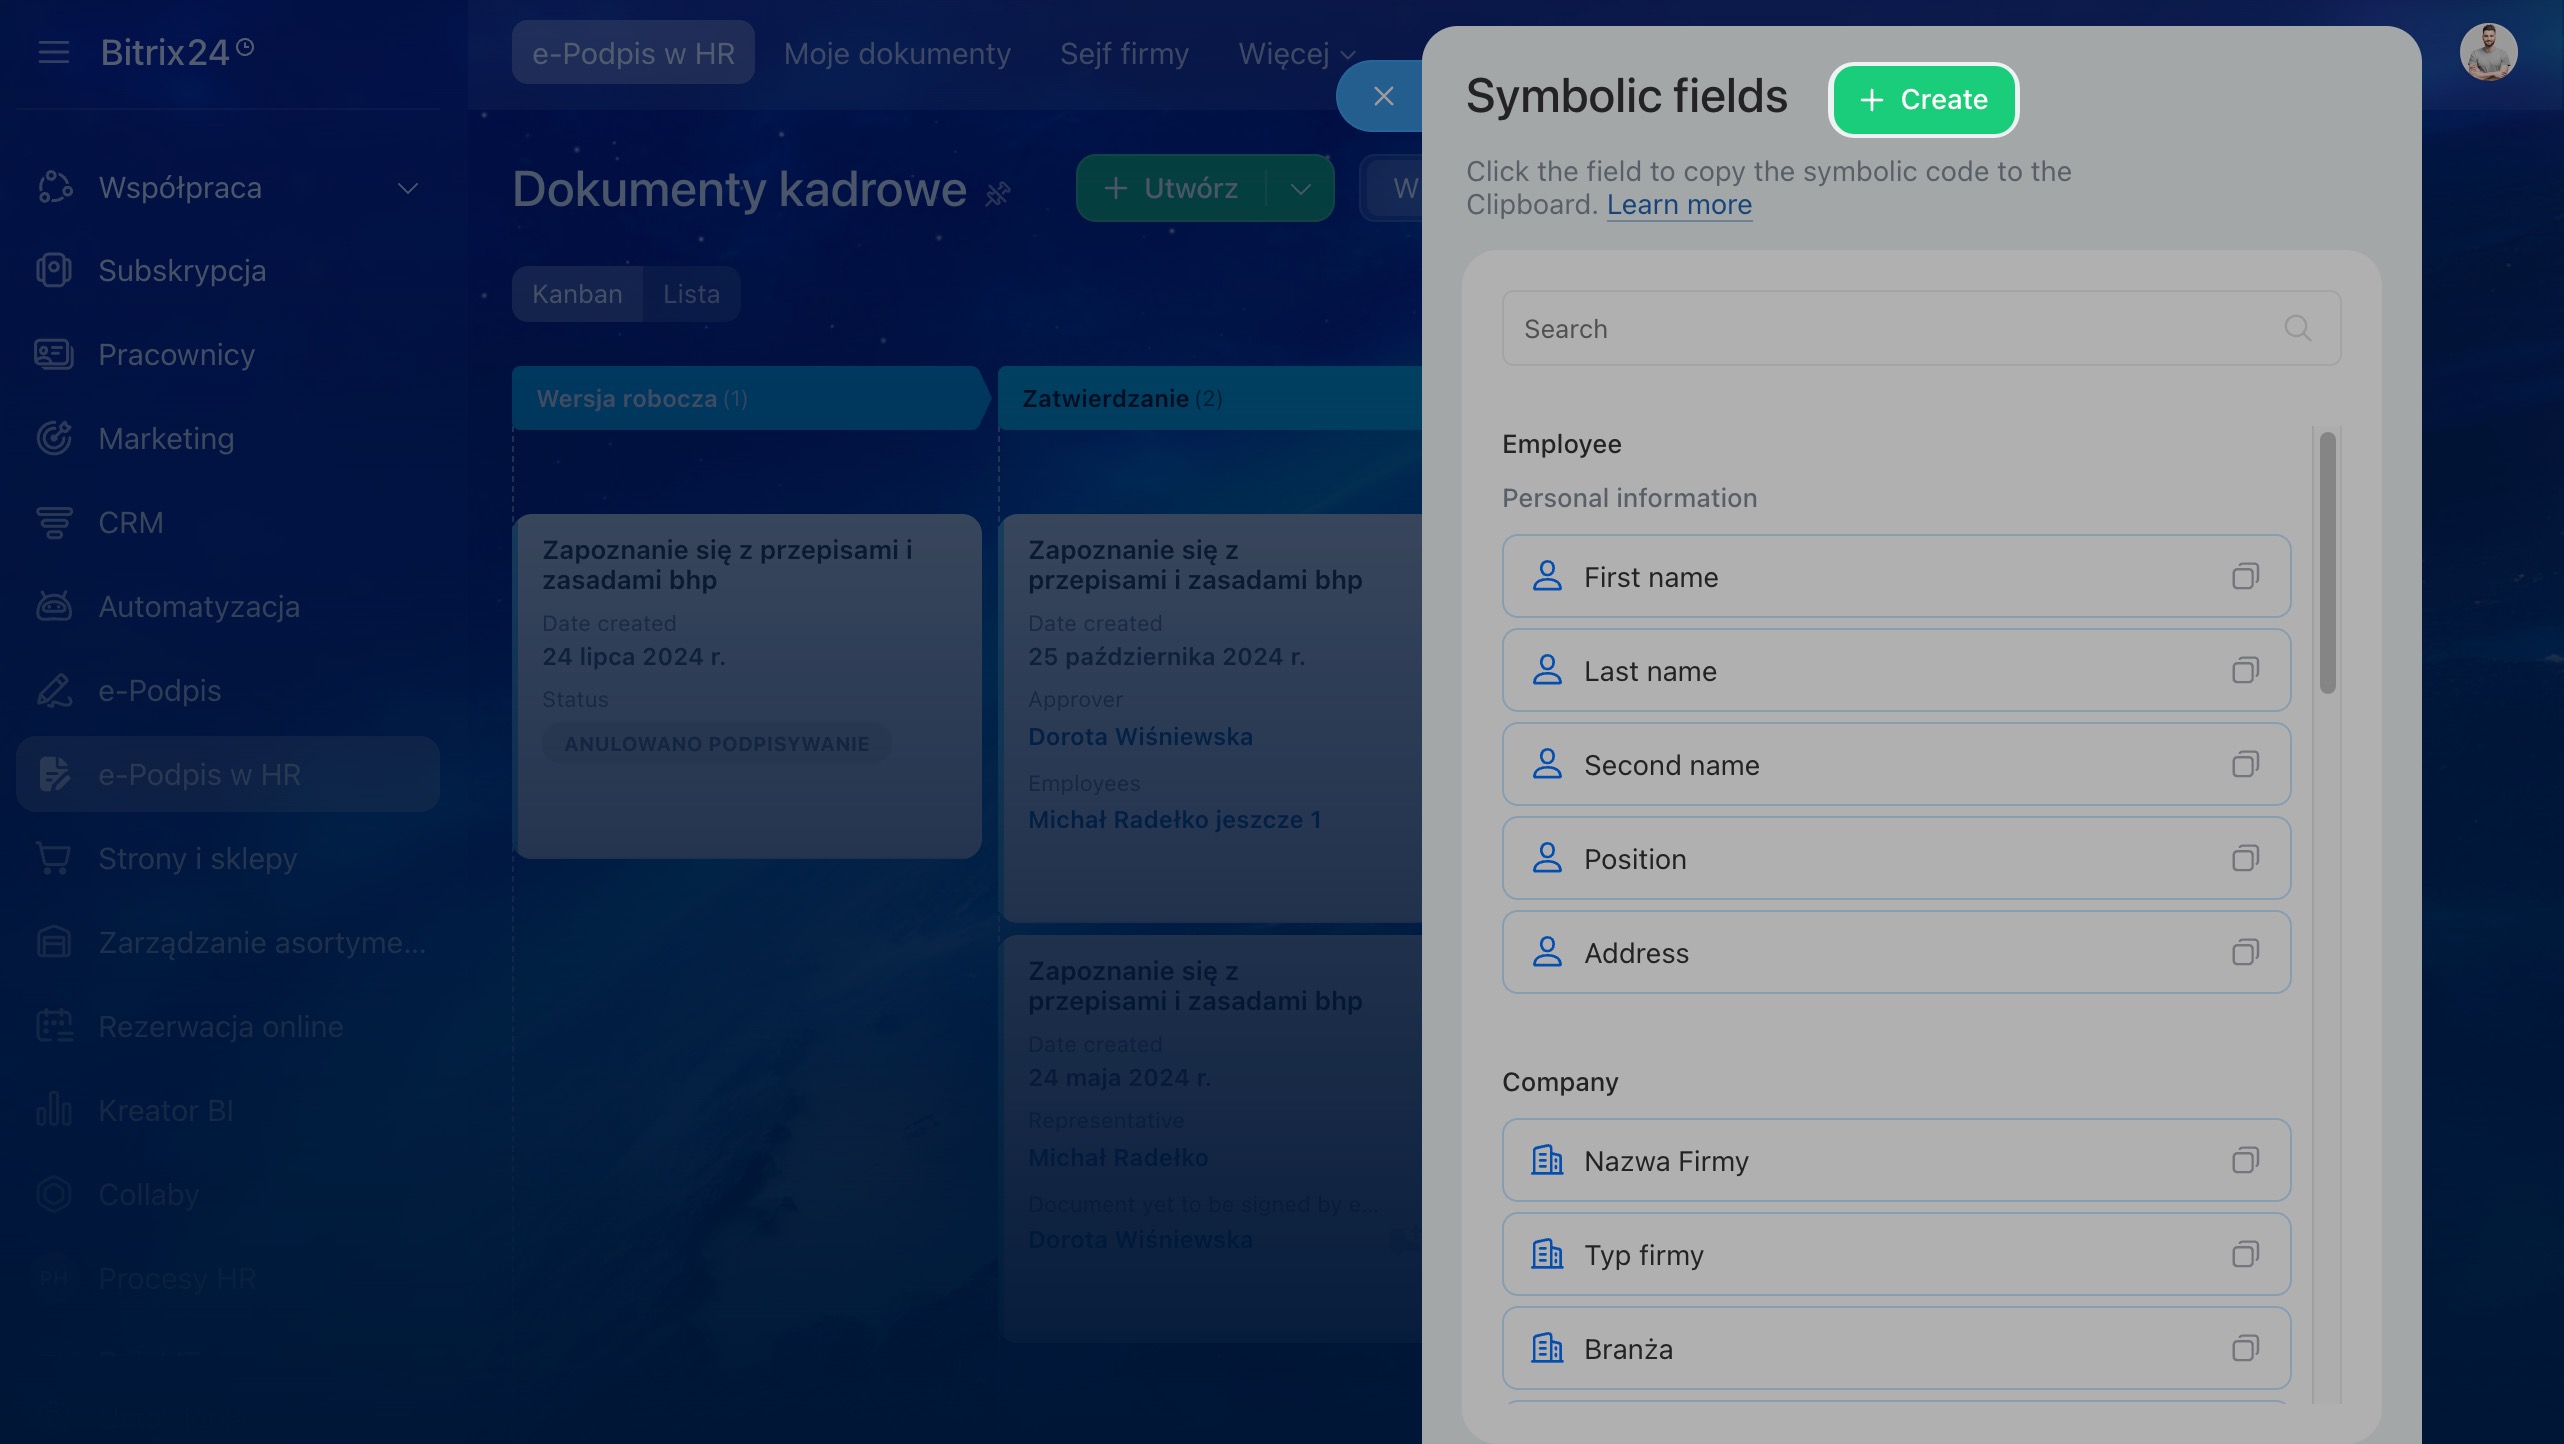Click the copy icon for First name
Image resolution: width=2564 pixels, height=1444 pixels.
2245,576
